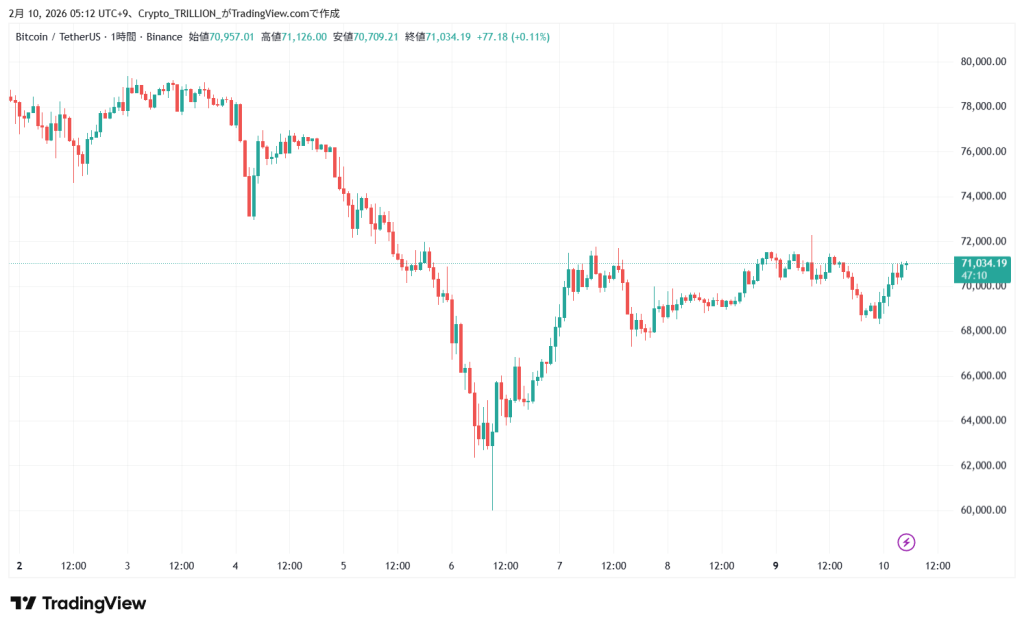Click the +77.18 (+0.11%) change value
Screen dimensions: 1024x629
click(x=512, y=37)
